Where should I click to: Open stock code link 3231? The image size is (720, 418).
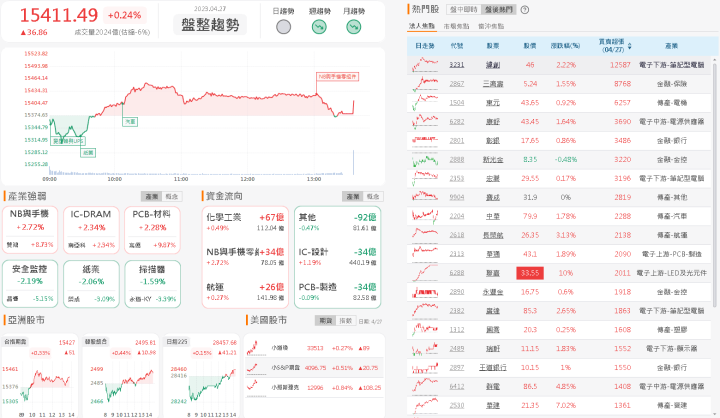(456, 65)
